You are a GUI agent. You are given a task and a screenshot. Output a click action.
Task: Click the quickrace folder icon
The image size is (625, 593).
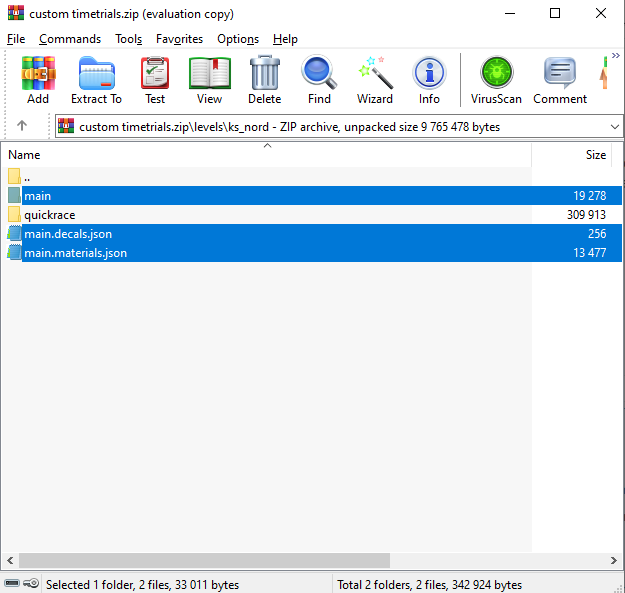[14, 214]
